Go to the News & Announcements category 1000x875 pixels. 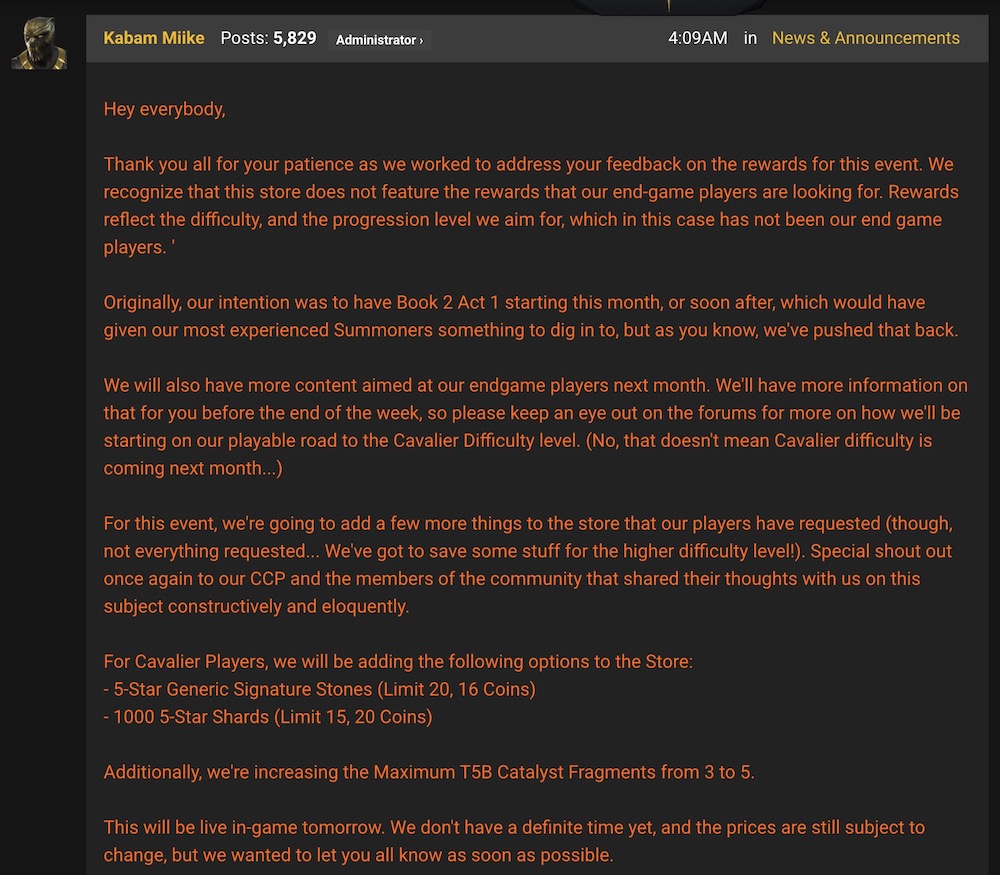click(865, 38)
